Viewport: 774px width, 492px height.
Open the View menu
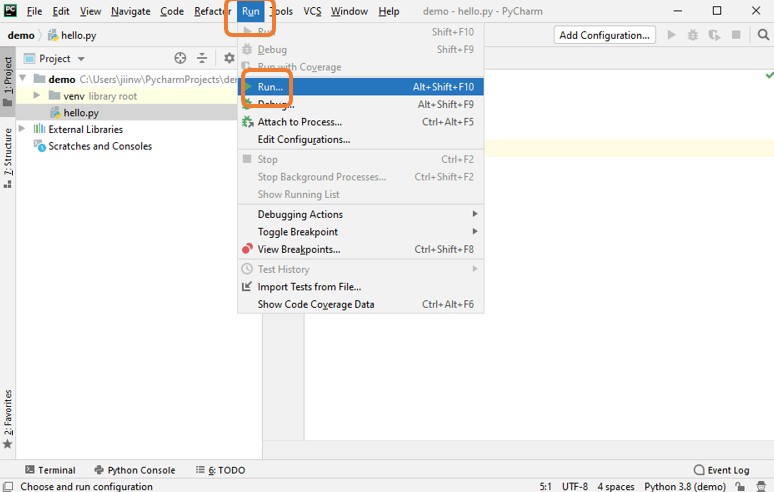coord(90,11)
